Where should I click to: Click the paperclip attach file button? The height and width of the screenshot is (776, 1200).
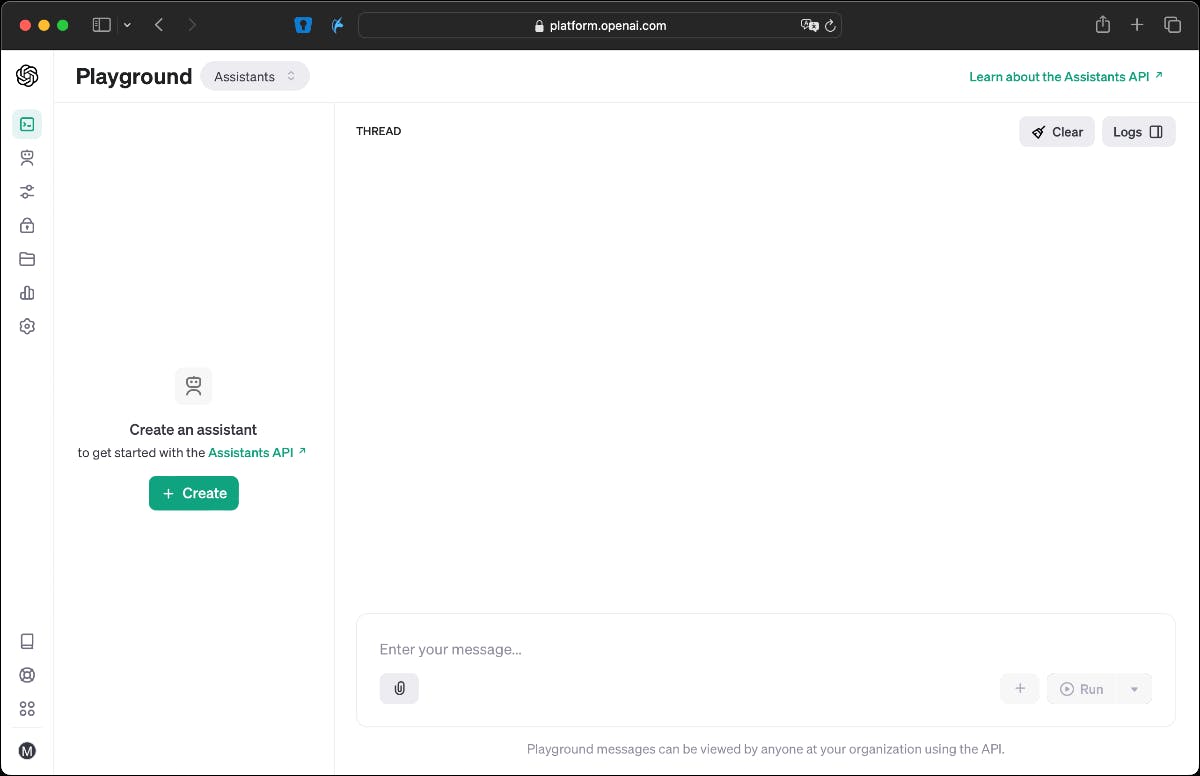coord(399,688)
